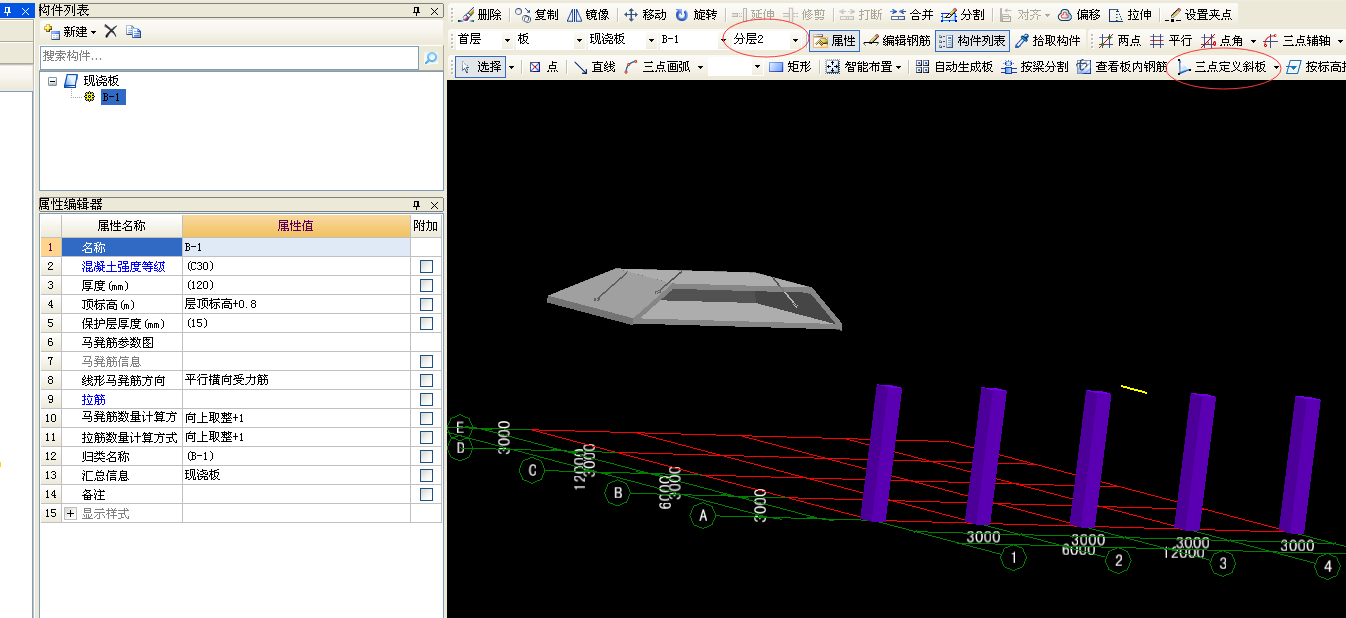This screenshot has height=618, width=1346.
Task: Click 查看板内钢筋 view slab rebar
Action: coord(1122,67)
